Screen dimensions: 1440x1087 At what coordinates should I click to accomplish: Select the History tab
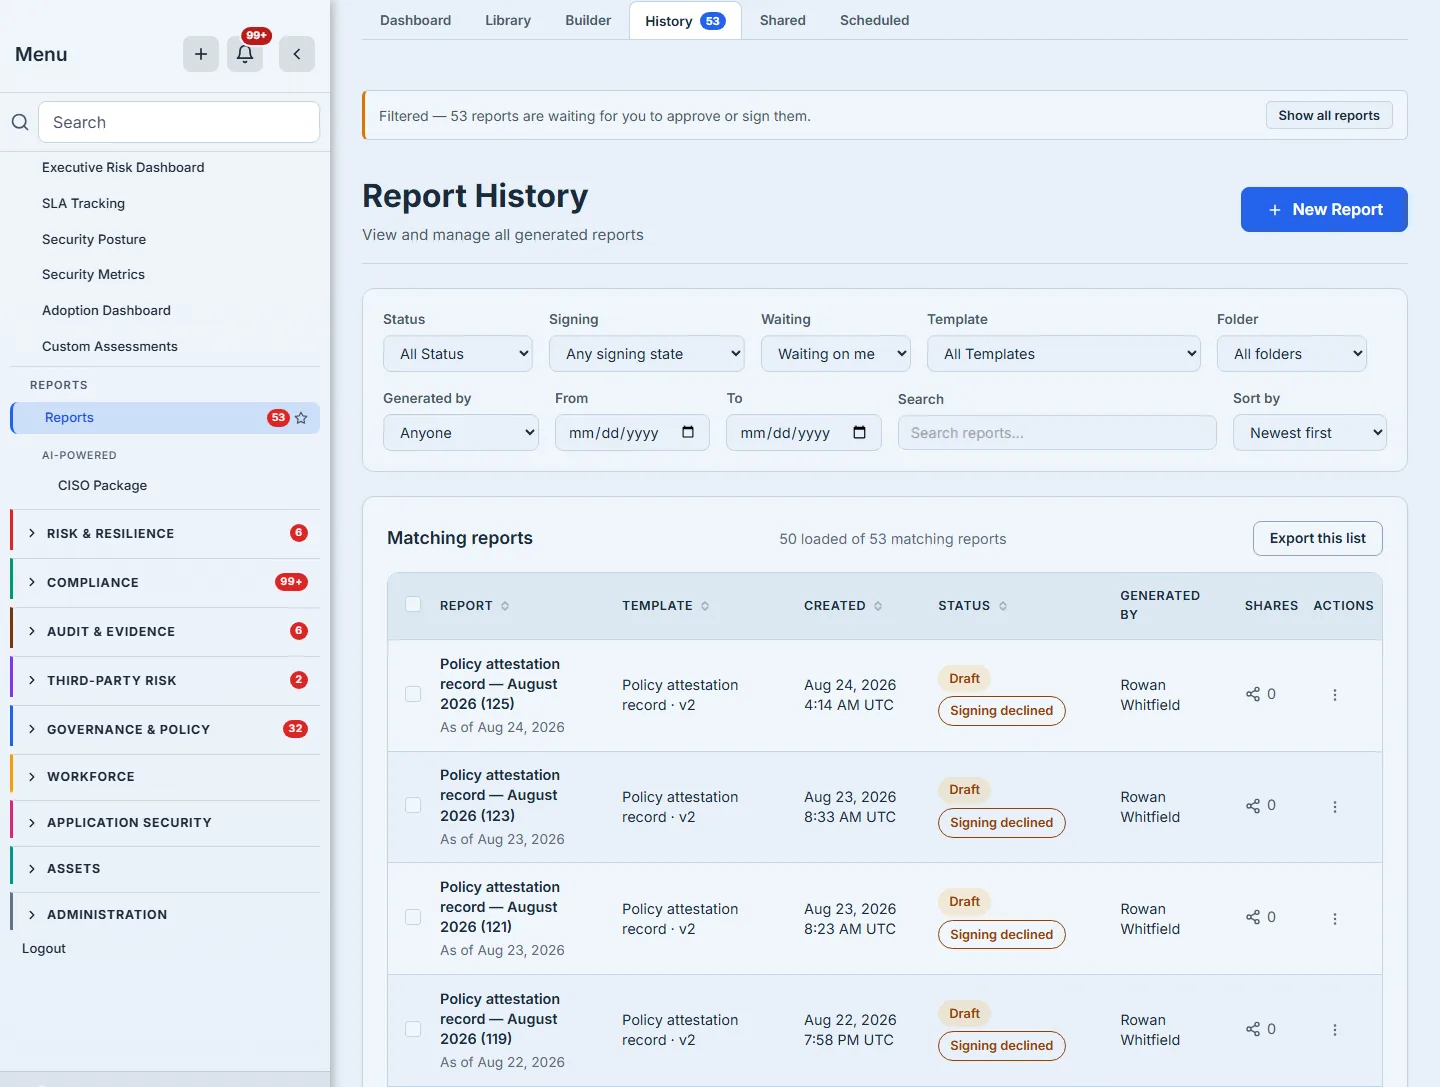point(685,21)
